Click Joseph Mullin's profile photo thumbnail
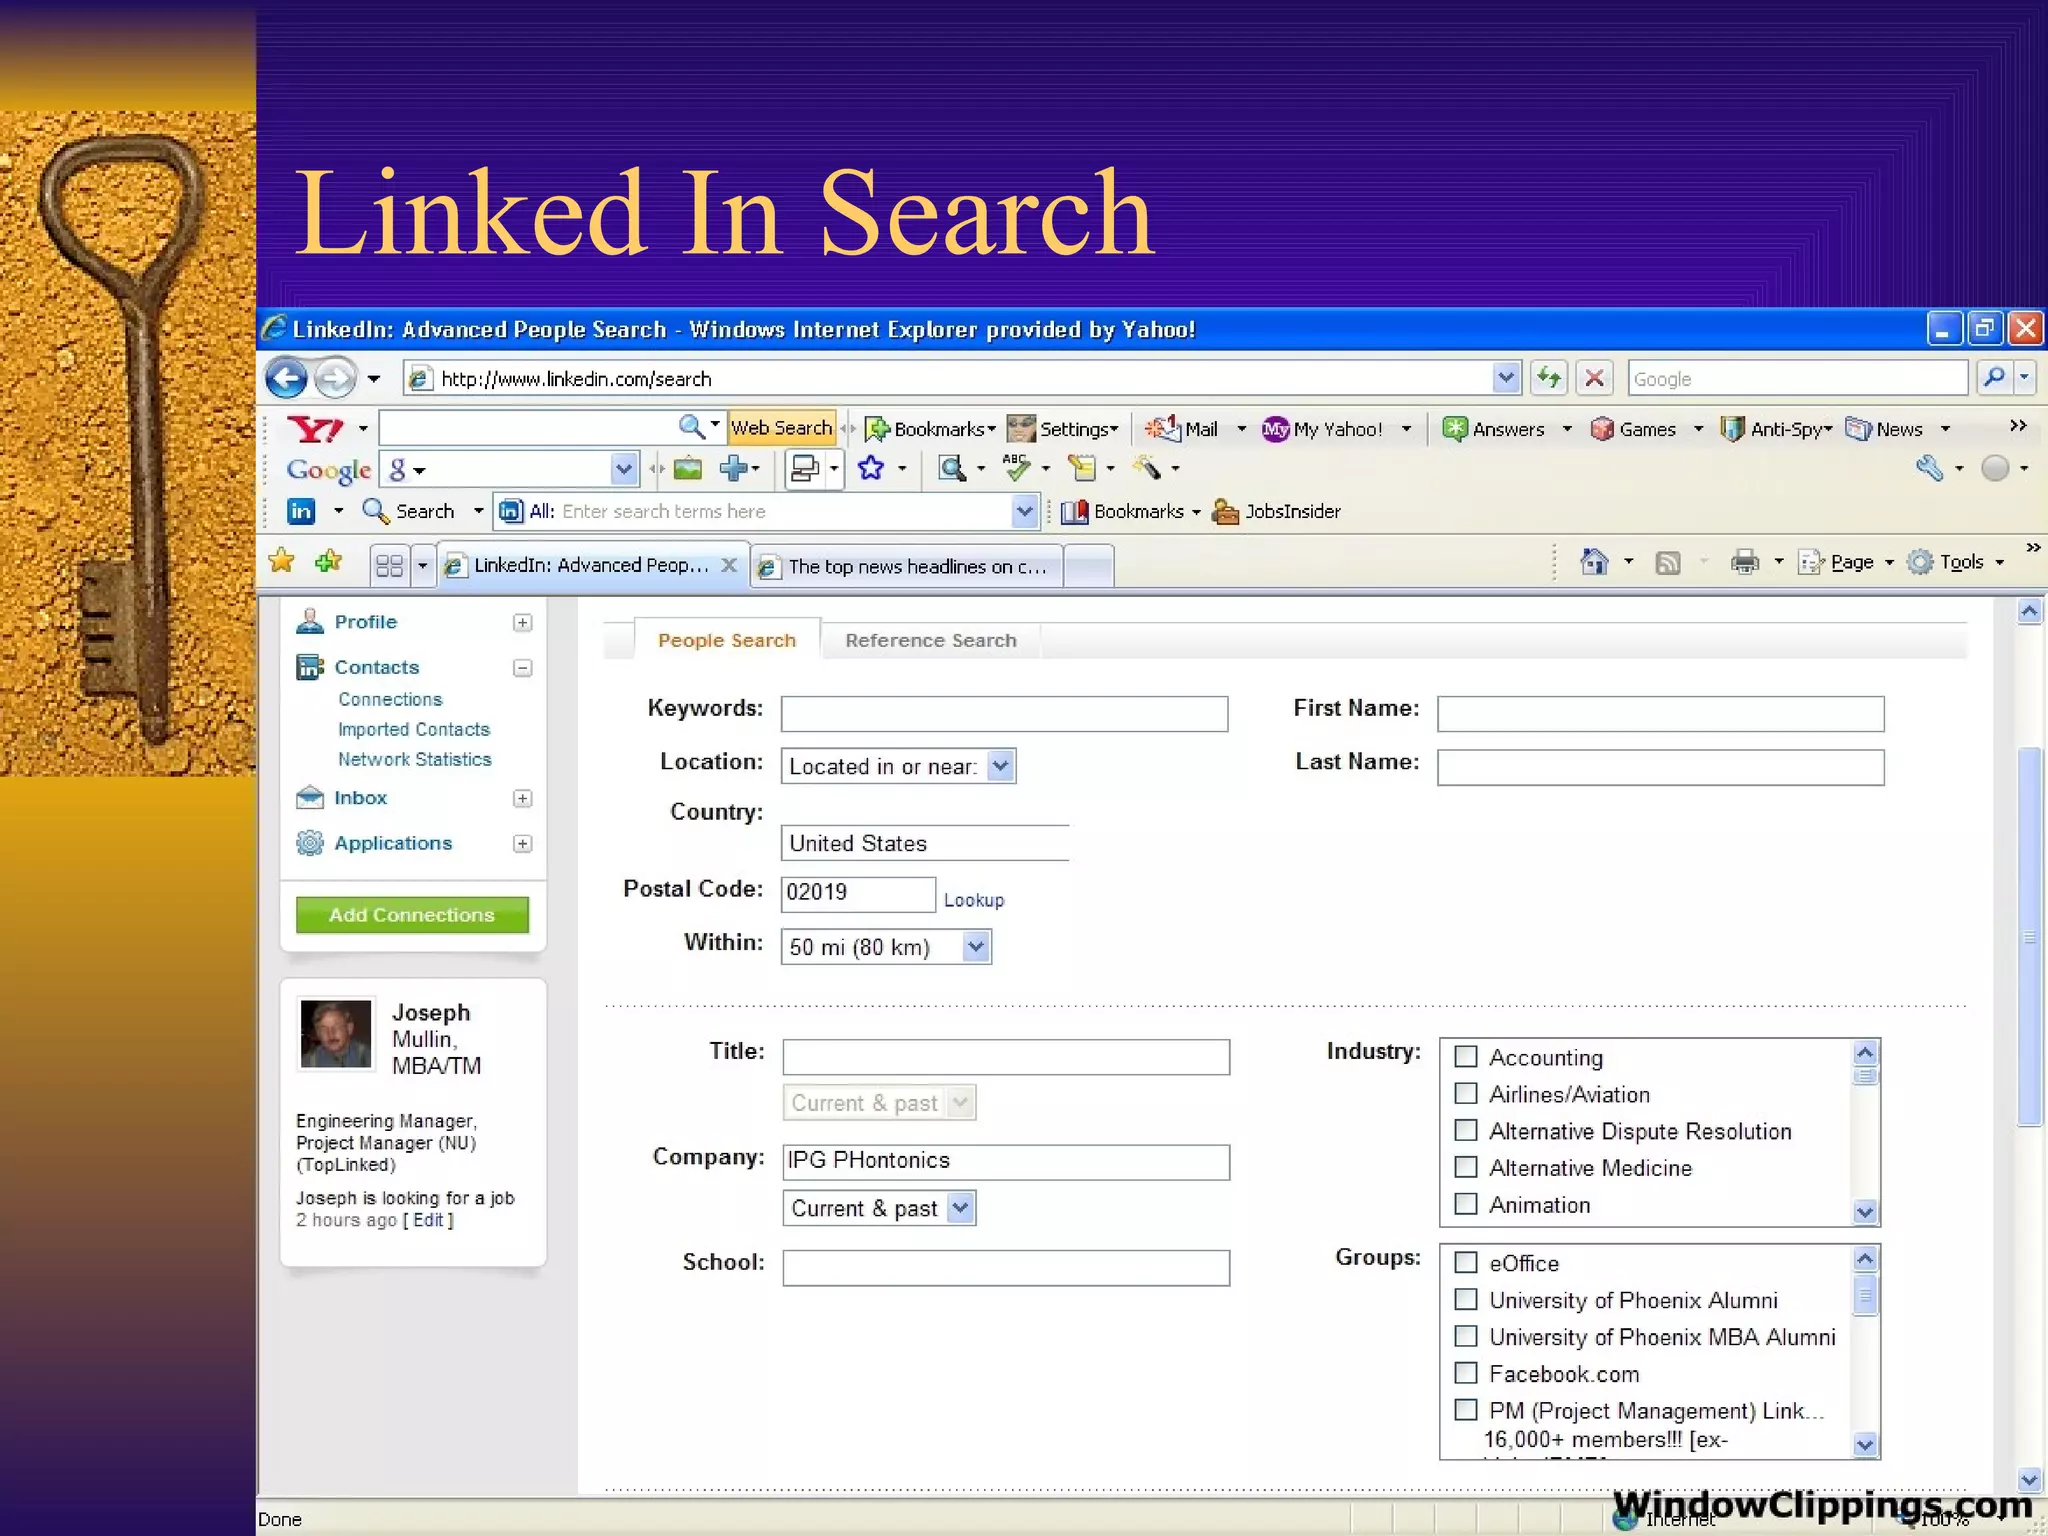This screenshot has height=1536, width=2048. [x=336, y=1034]
